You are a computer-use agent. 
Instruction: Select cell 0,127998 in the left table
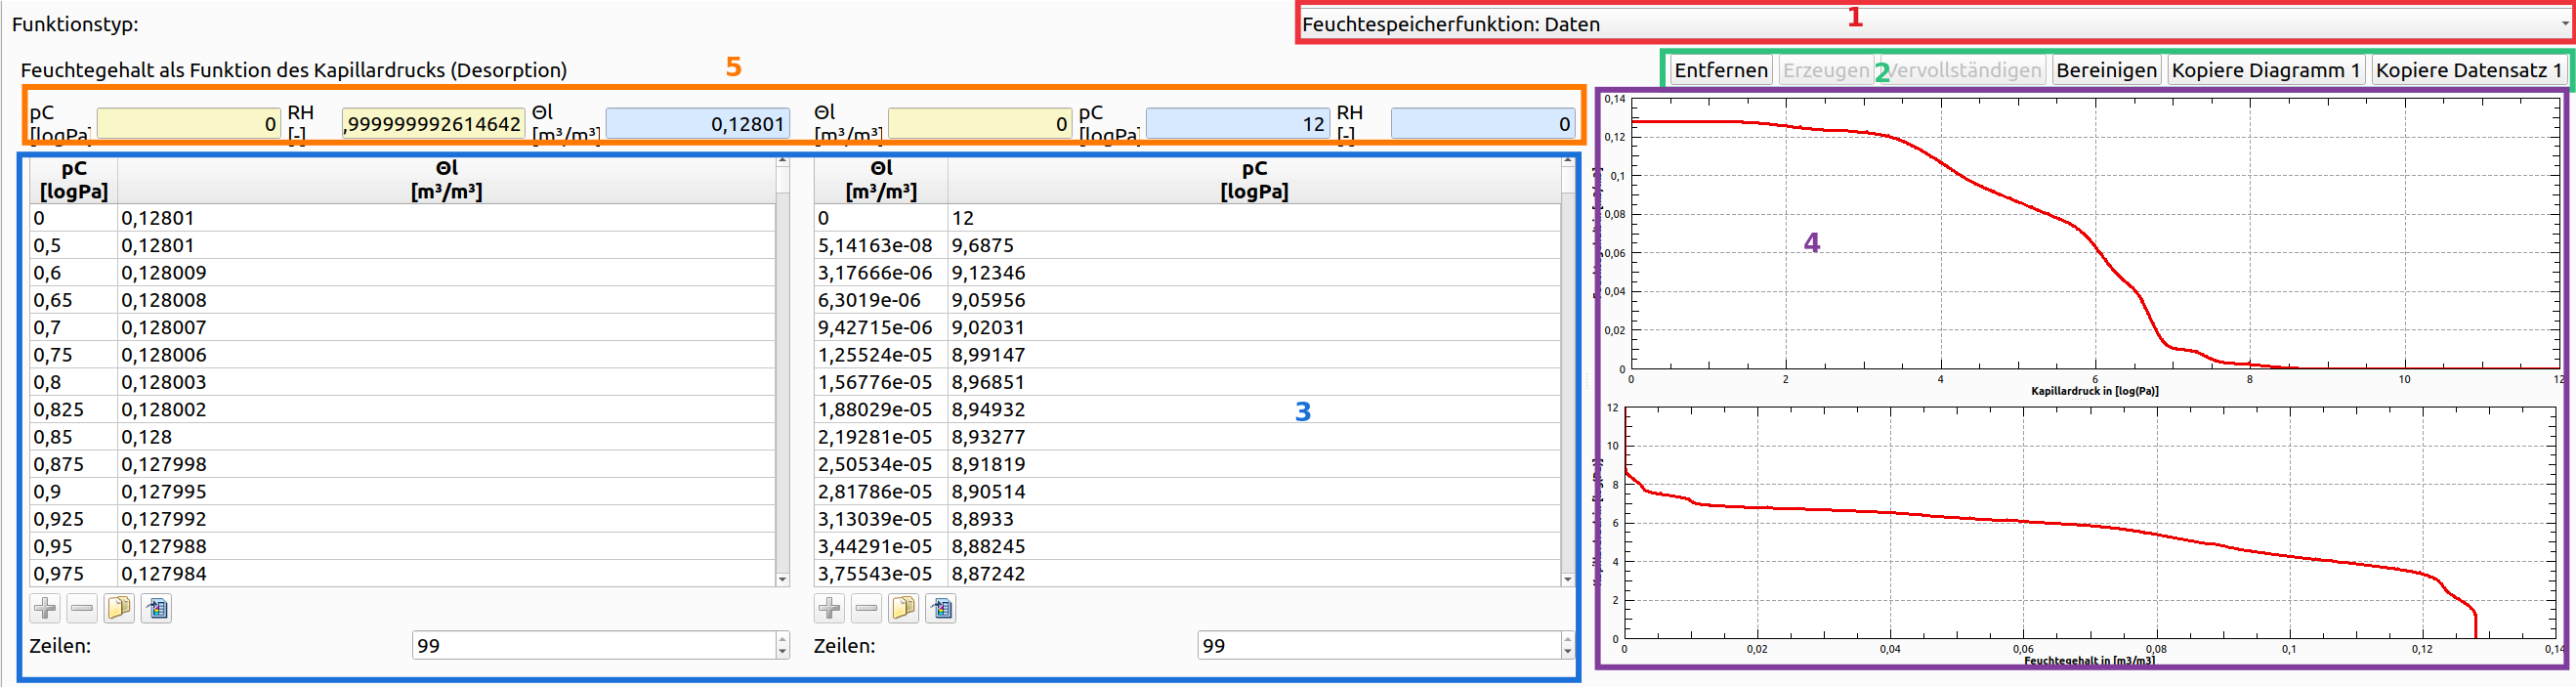click(447, 464)
